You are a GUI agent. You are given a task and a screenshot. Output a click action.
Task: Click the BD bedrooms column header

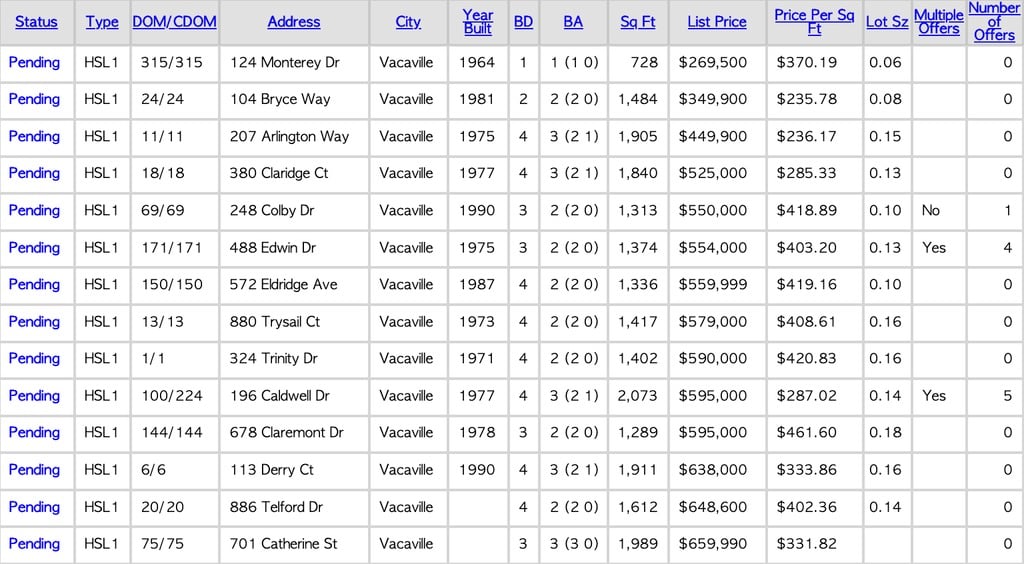click(x=523, y=22)
